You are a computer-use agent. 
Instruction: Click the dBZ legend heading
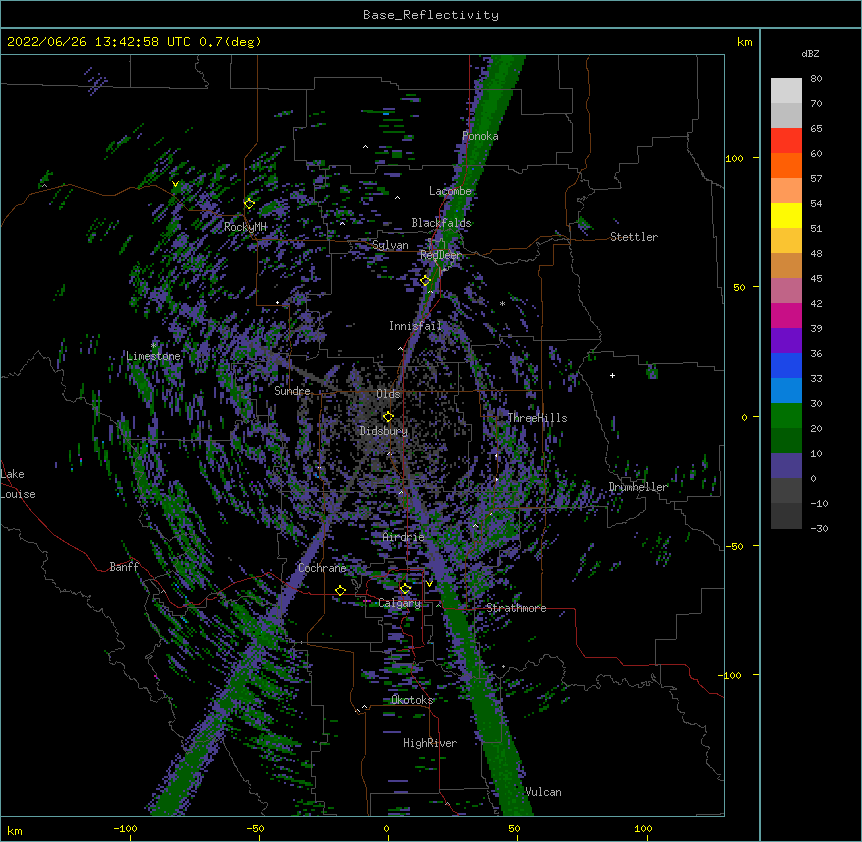[810, 53]
